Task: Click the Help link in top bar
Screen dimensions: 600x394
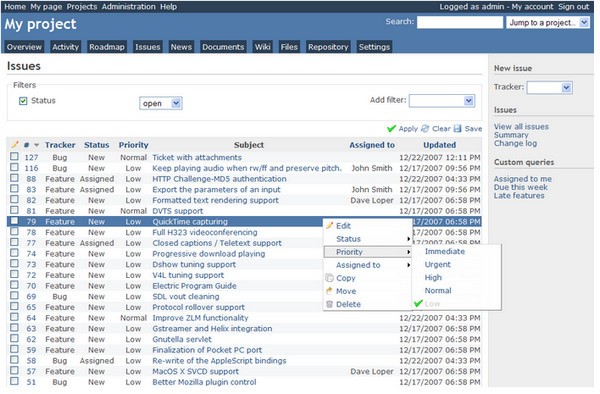Action: 168,7
